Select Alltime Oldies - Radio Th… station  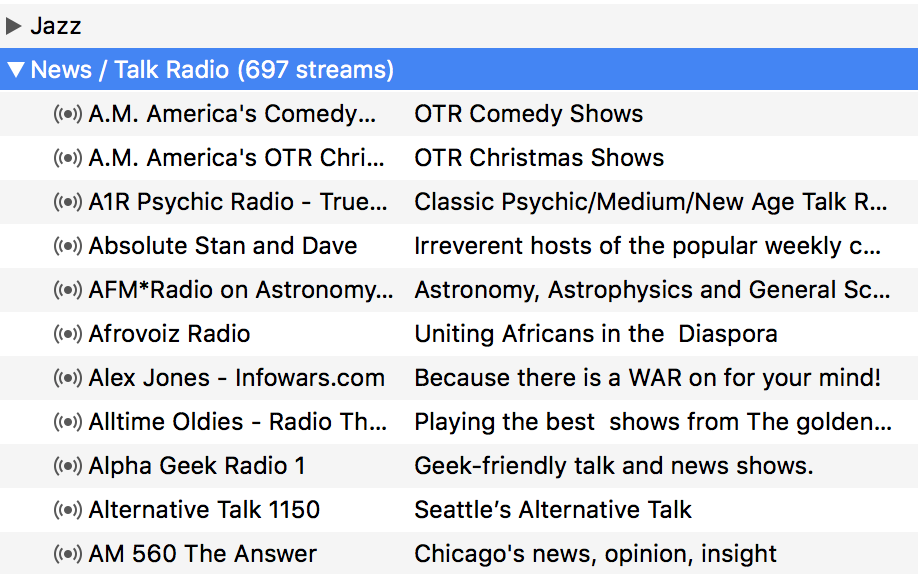pos(238,422)
